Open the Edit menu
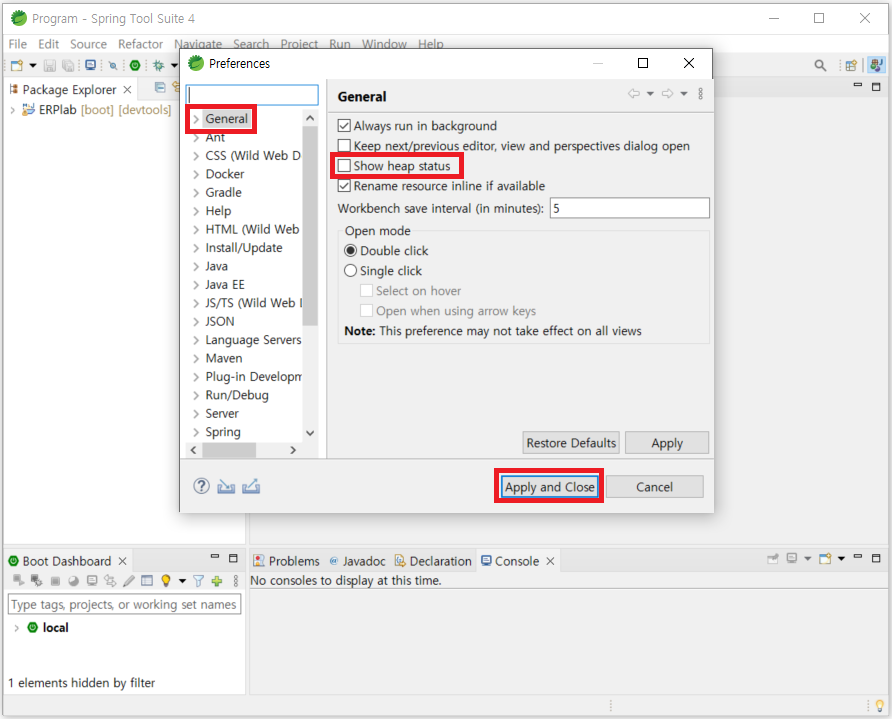 pos(48,44)
